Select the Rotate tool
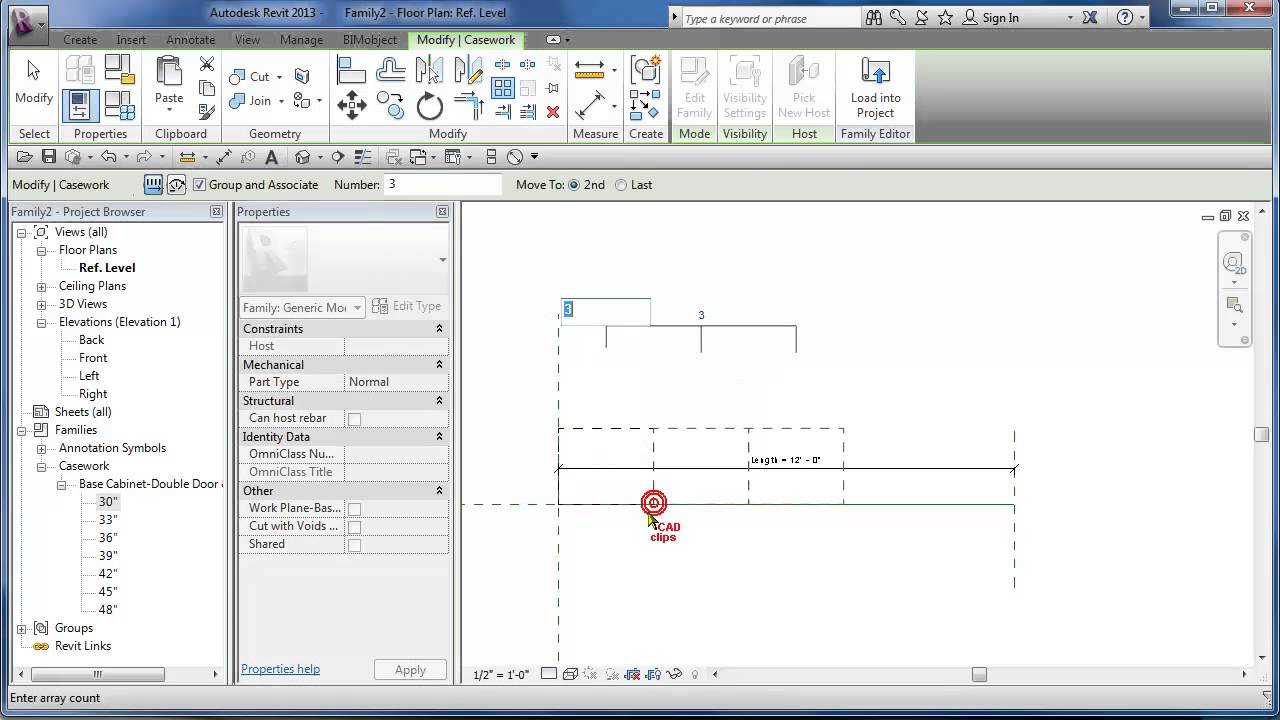The height and width of the screenshot is (720, 1280). click(429, 105)
